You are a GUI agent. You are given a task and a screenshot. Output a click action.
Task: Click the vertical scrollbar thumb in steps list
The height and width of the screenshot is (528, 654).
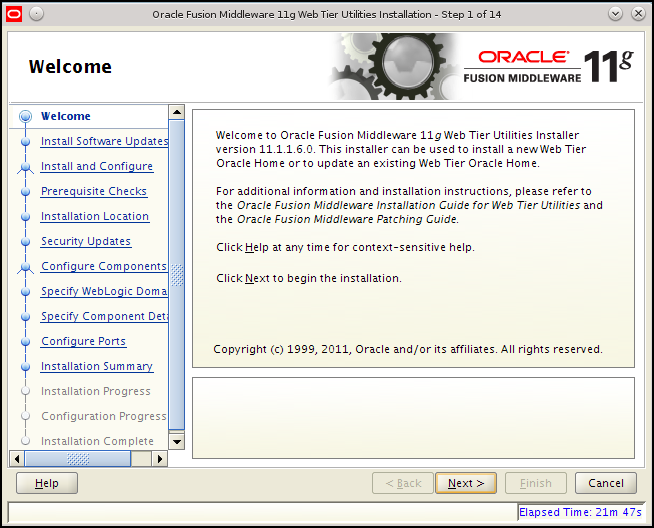coord(177,275)
